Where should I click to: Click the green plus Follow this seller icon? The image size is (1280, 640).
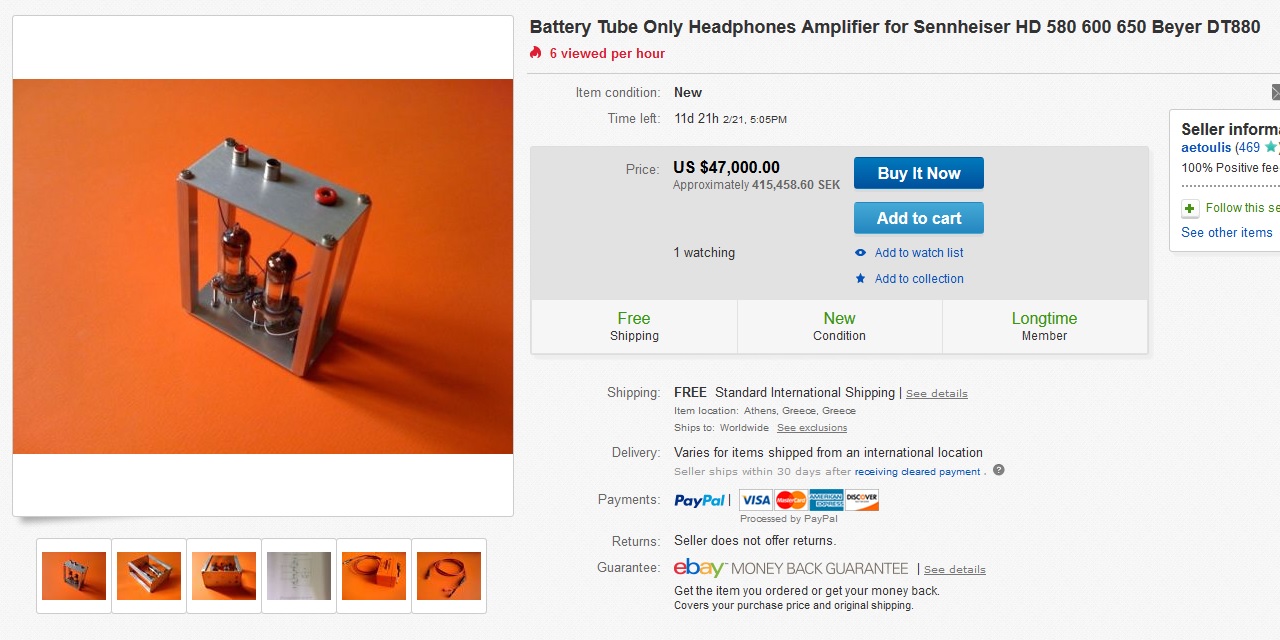pos(1190,208)
